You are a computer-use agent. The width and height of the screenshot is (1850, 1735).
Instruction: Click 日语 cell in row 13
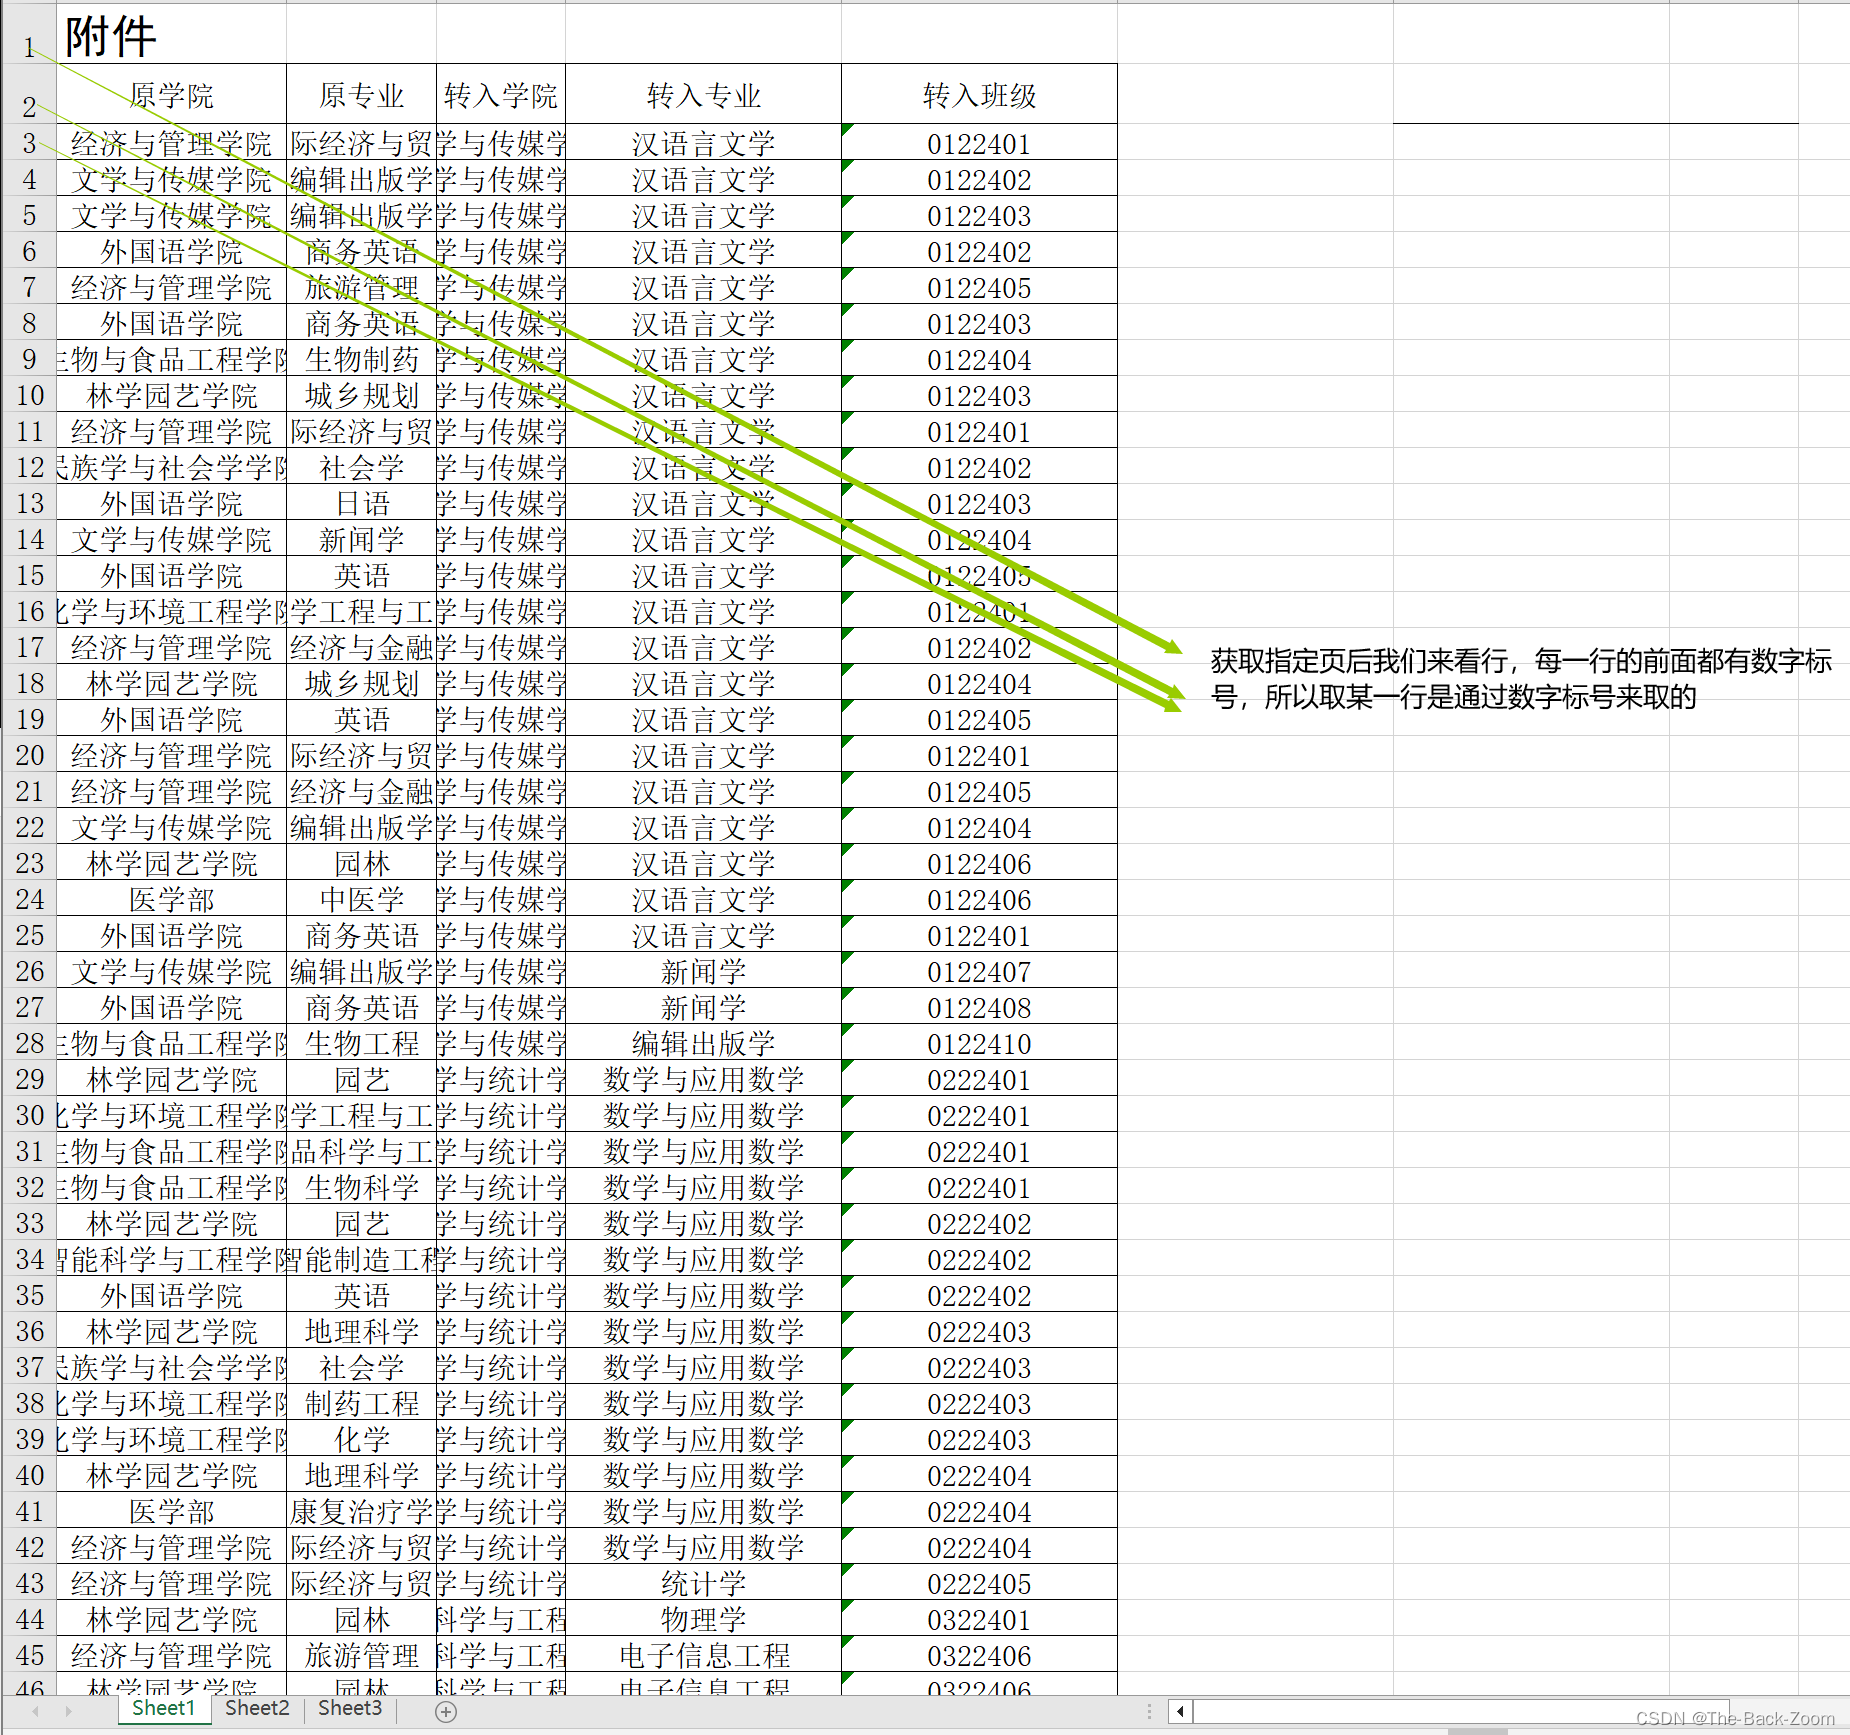[361, 503]
